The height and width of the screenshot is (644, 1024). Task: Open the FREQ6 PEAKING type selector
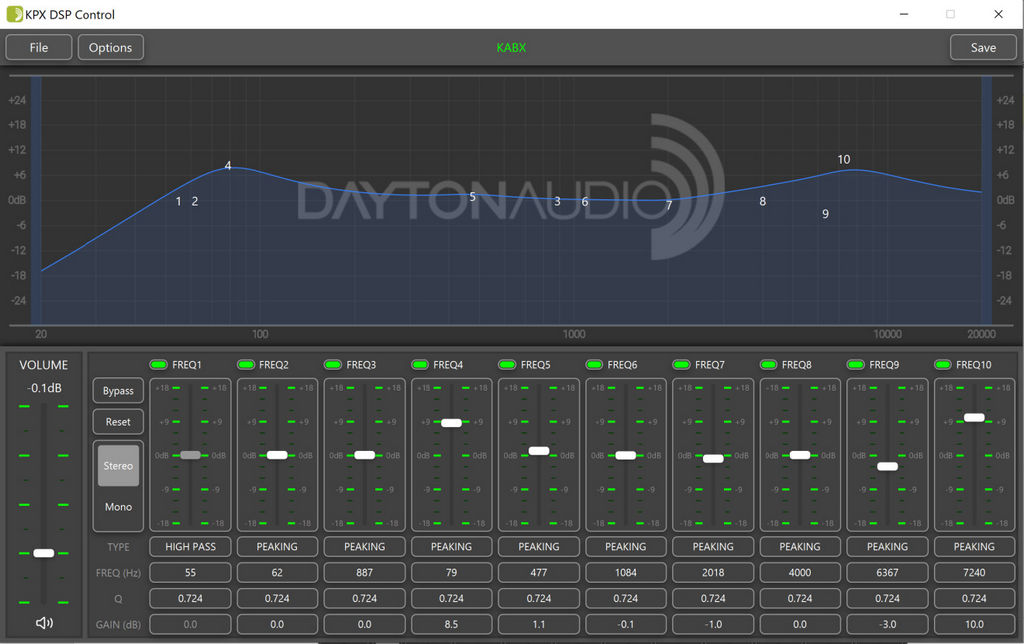pyautogui.click(x=626, y=547)
